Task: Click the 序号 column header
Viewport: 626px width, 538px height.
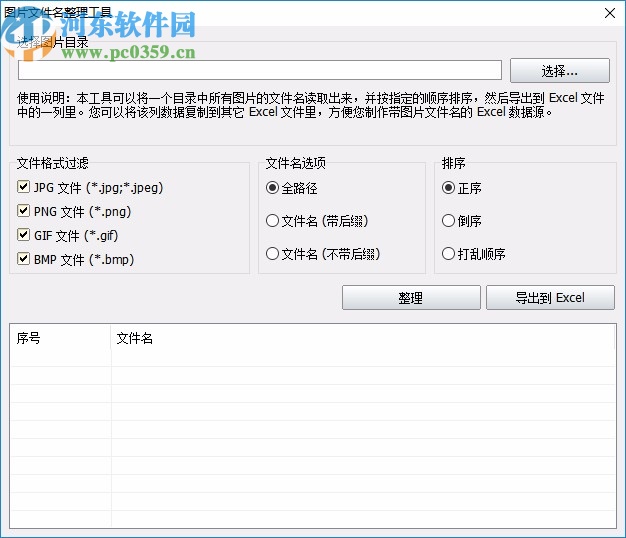Action: pos(60,338)
